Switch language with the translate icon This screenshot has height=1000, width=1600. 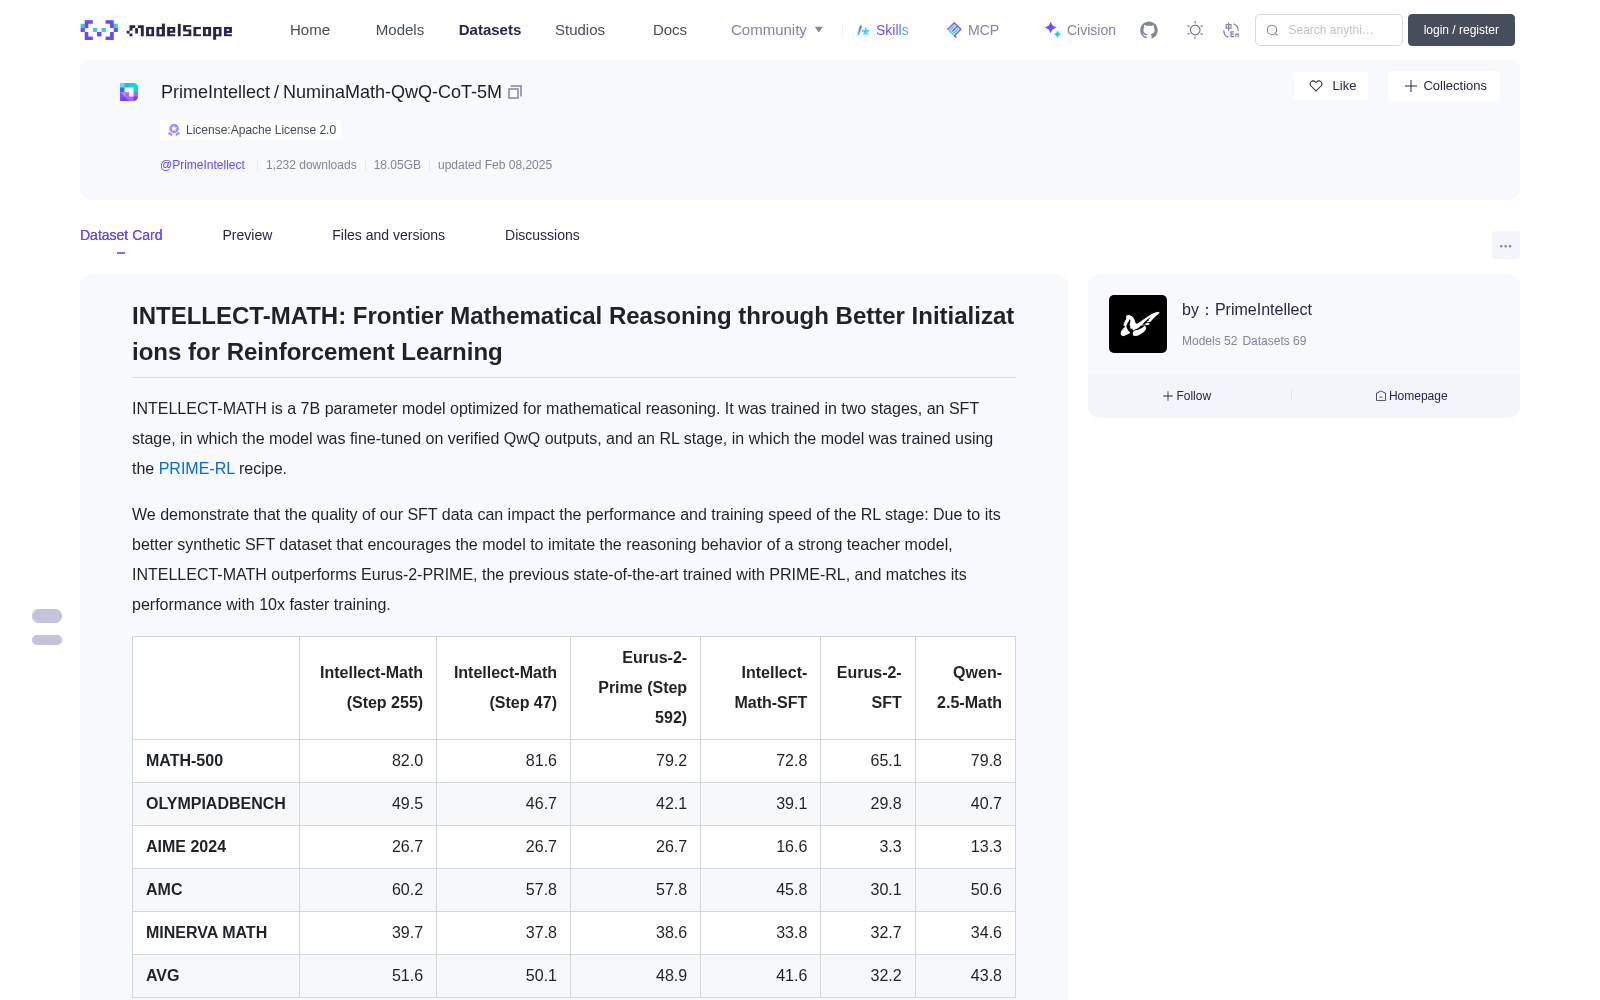1231,30
